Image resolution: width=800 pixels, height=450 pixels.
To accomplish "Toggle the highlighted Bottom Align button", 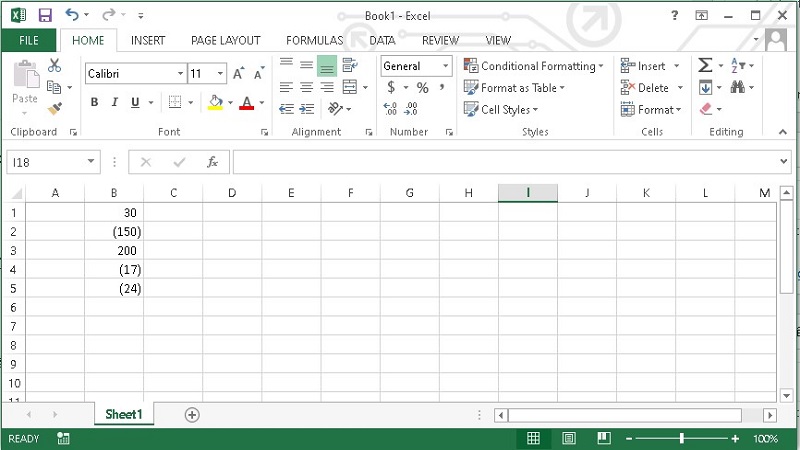I will 327,66.
